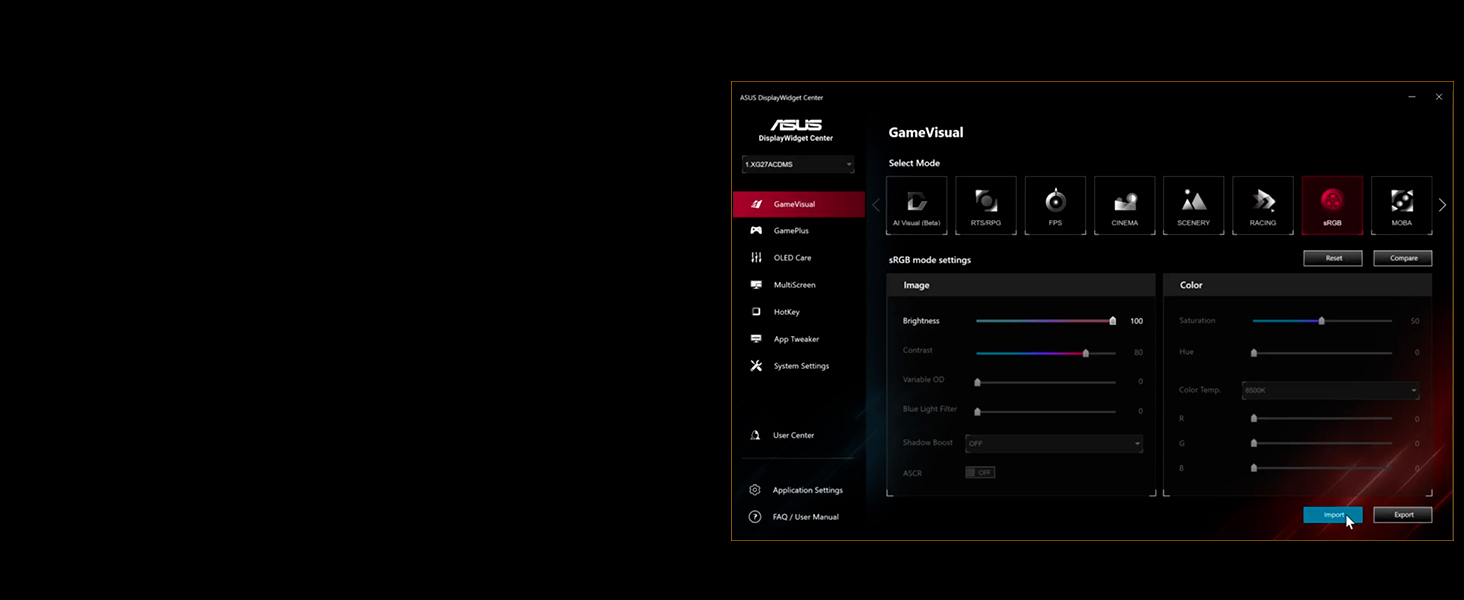Open the Color Temp dropdown
The image size is (1464, 600).
[x=1330, y=390]
